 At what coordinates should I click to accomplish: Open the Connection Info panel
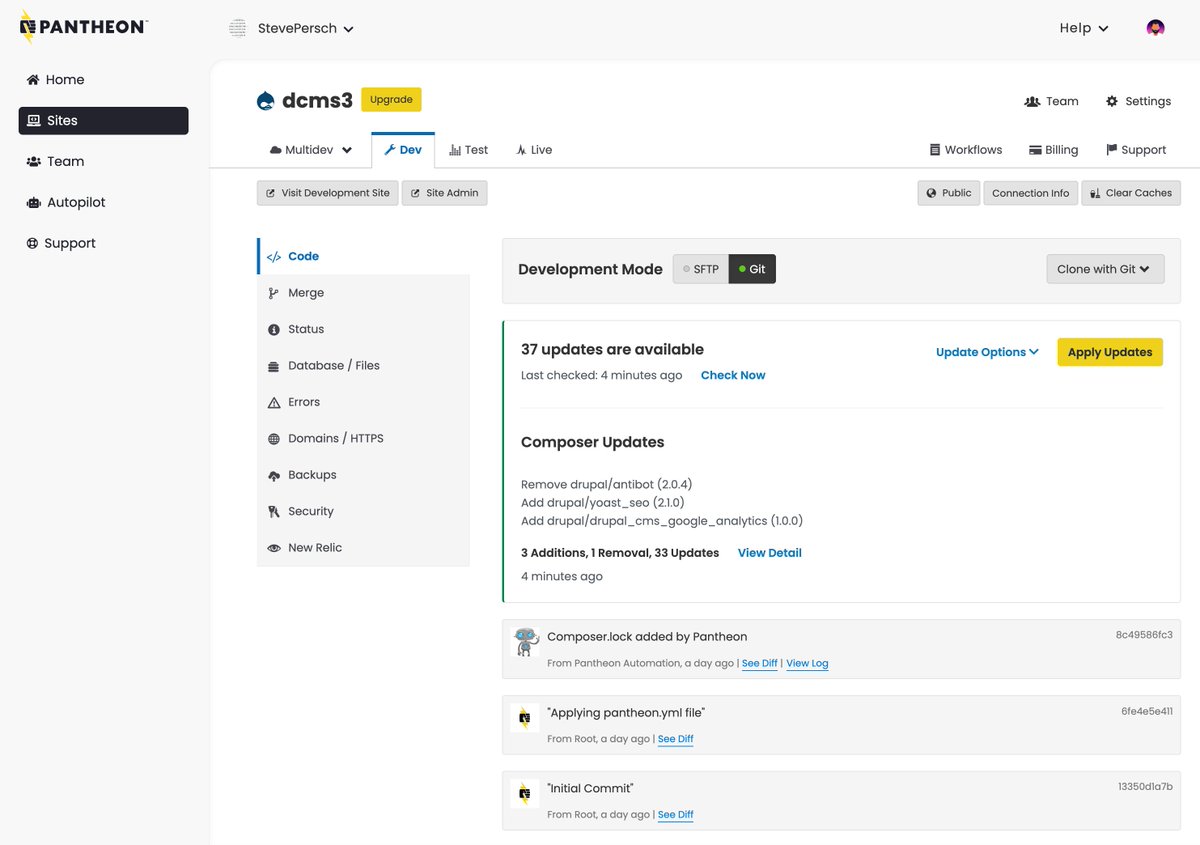click(x=1030, y=193)
